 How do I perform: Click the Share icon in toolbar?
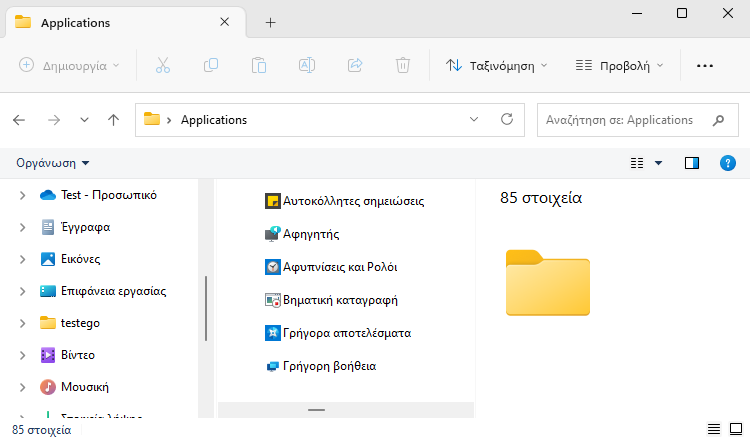(355, 65)
